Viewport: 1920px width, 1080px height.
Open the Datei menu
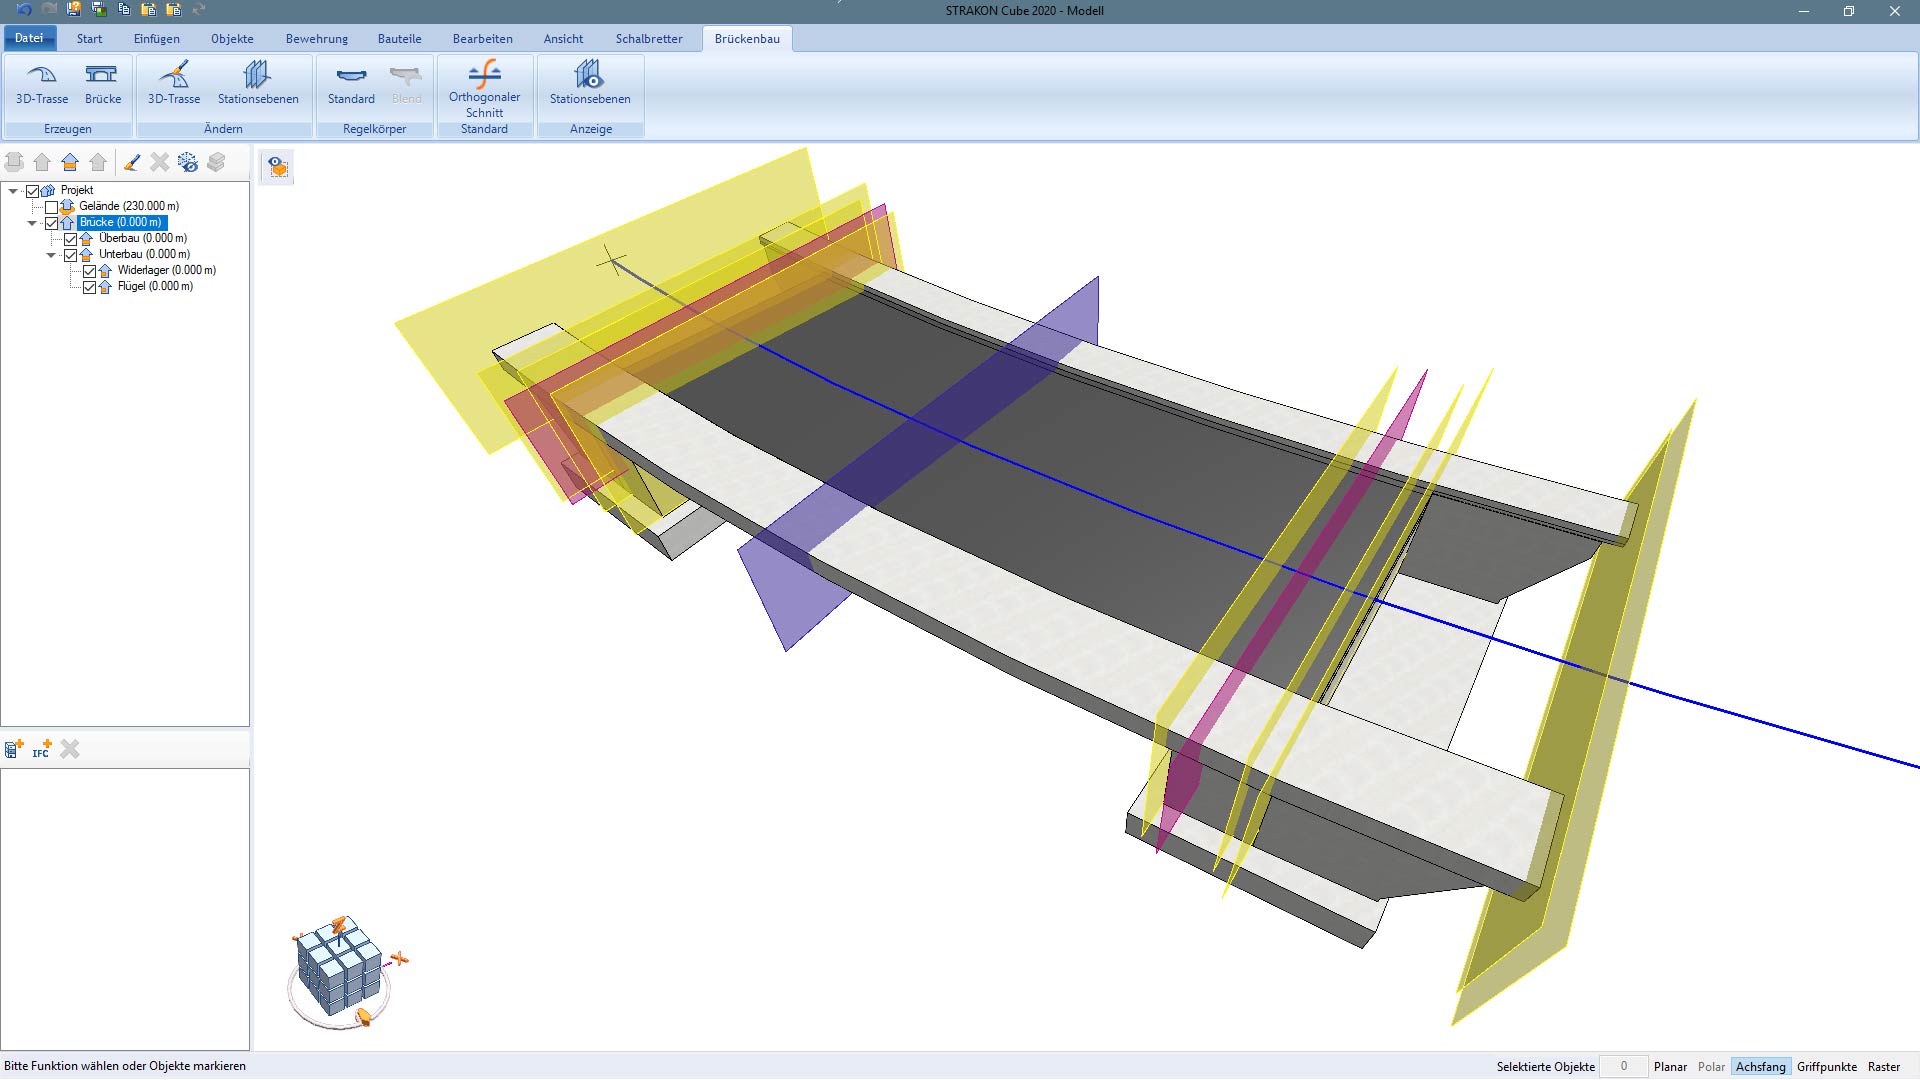click(x=29, y=38)
